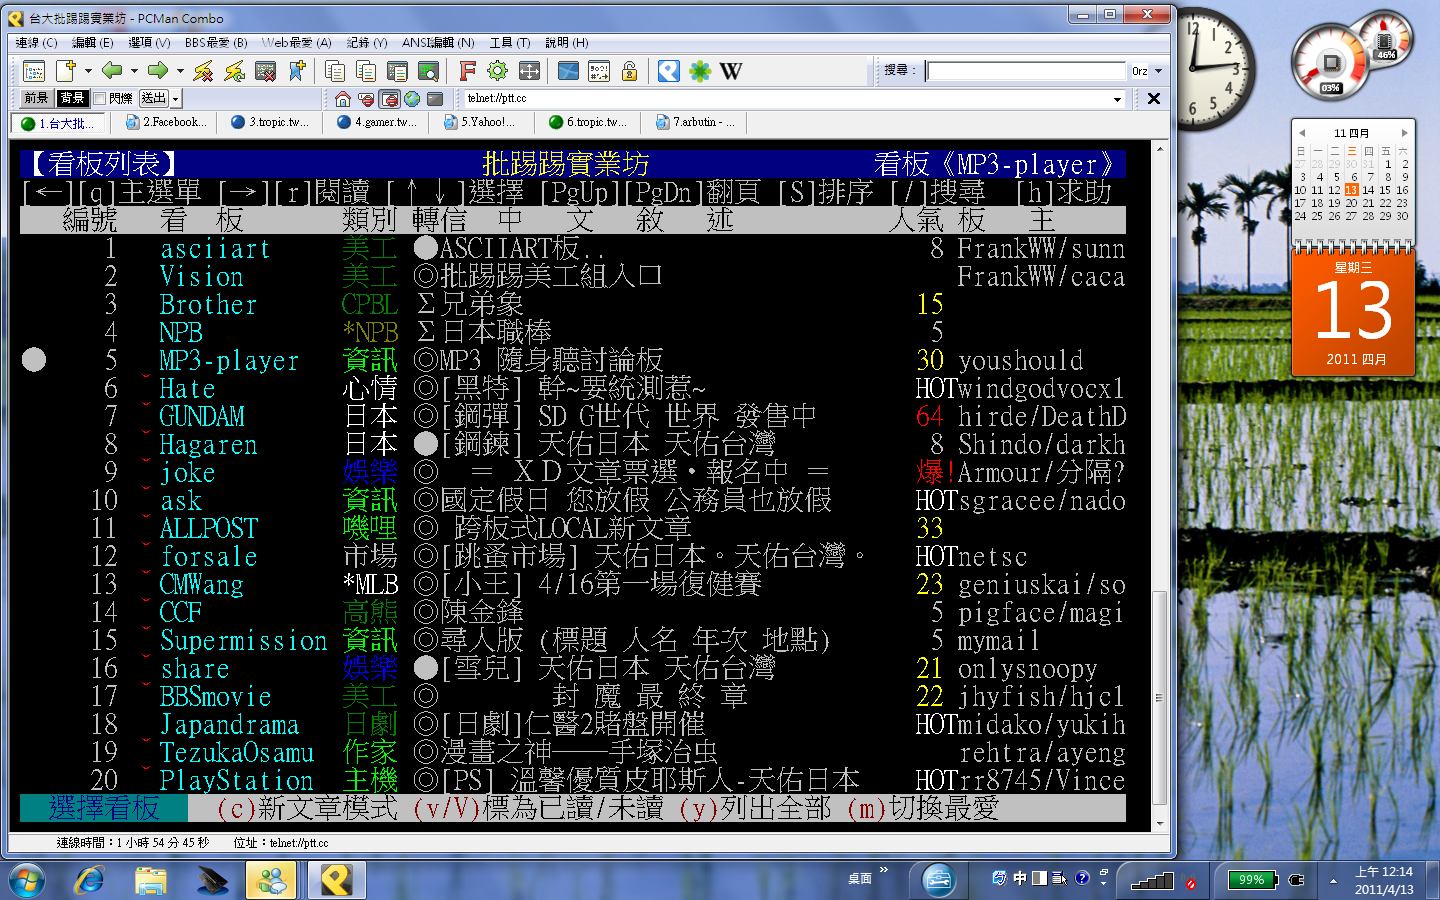This screenshot has height=900, width=1440.
Task: Click the 送出 send button
Action: point(154,98)
